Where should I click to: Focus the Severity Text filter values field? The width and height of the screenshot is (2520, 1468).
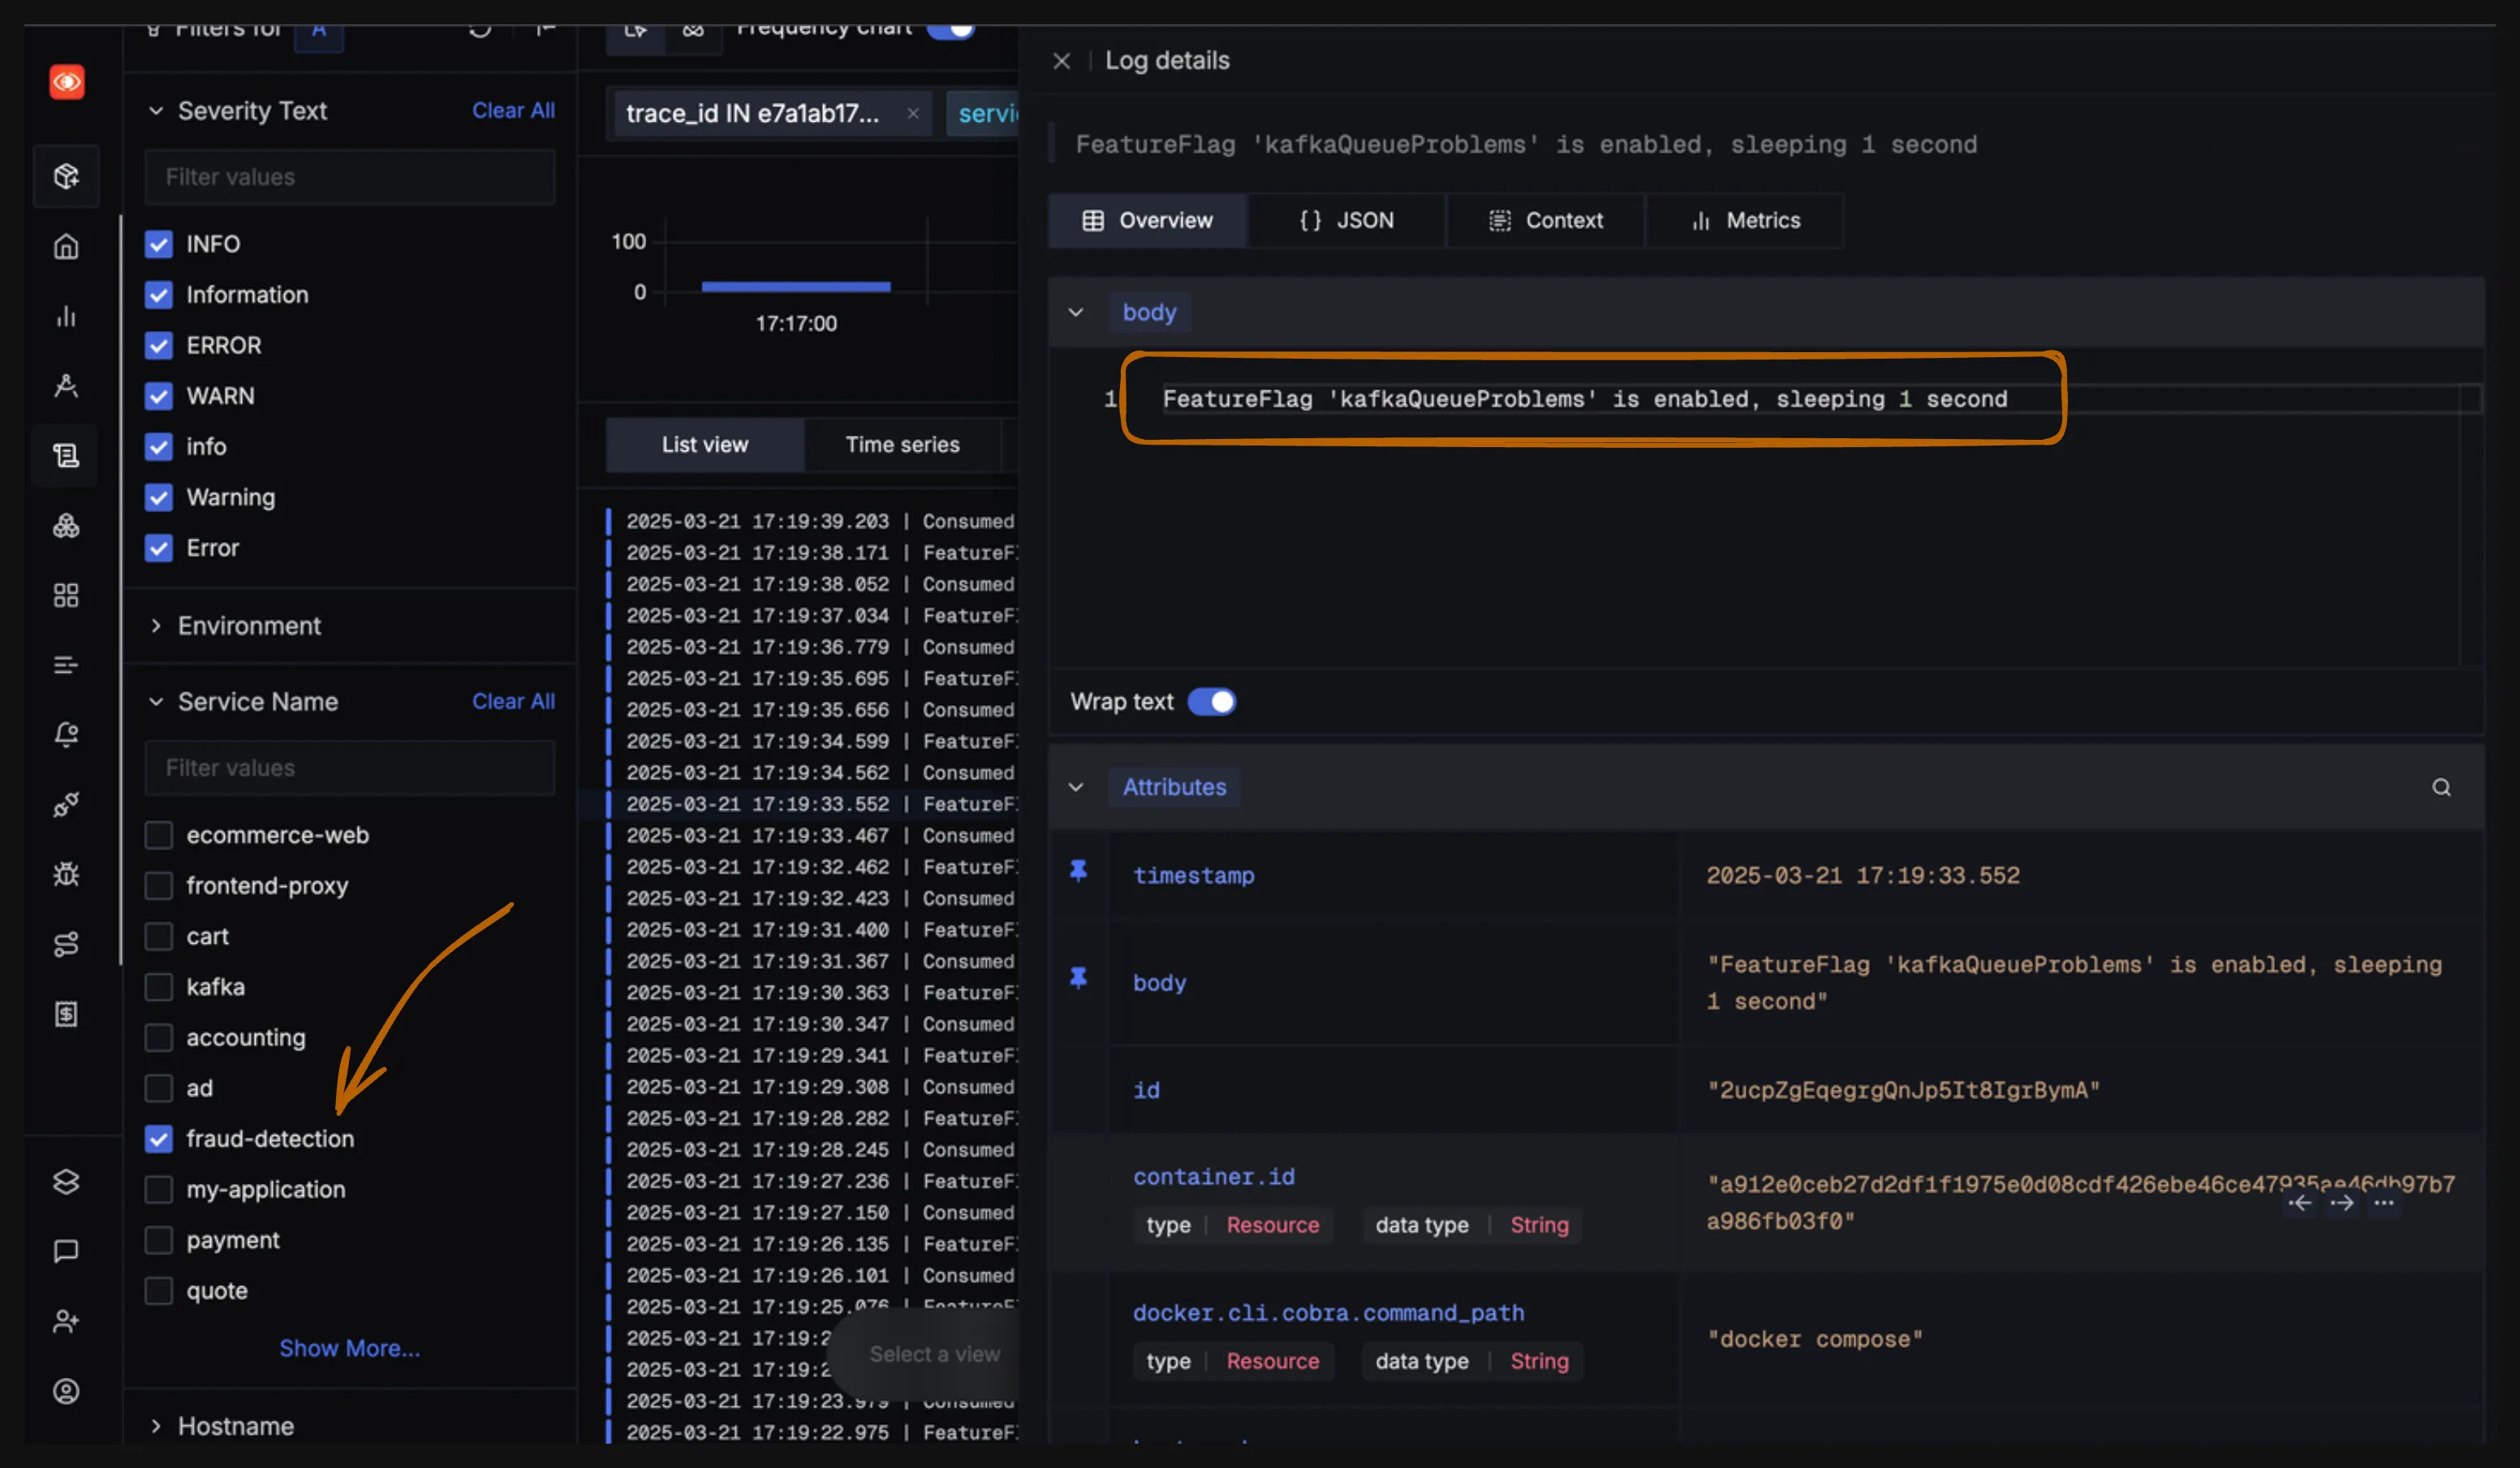(350, 177)
